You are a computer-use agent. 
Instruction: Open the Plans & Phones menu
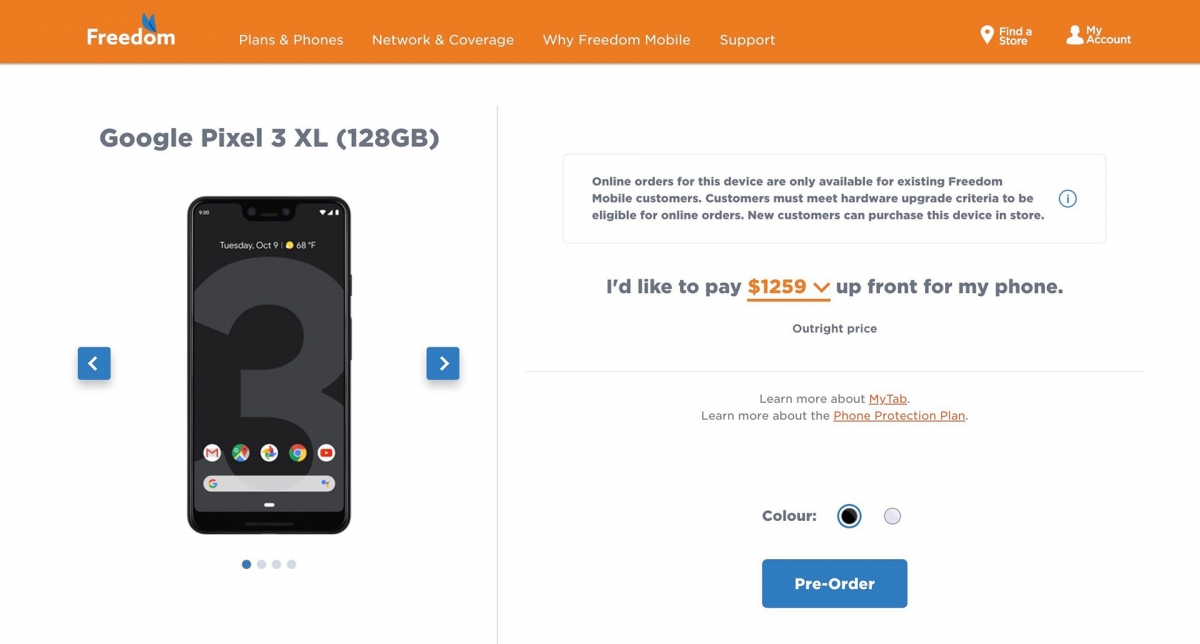coord(290,40)
